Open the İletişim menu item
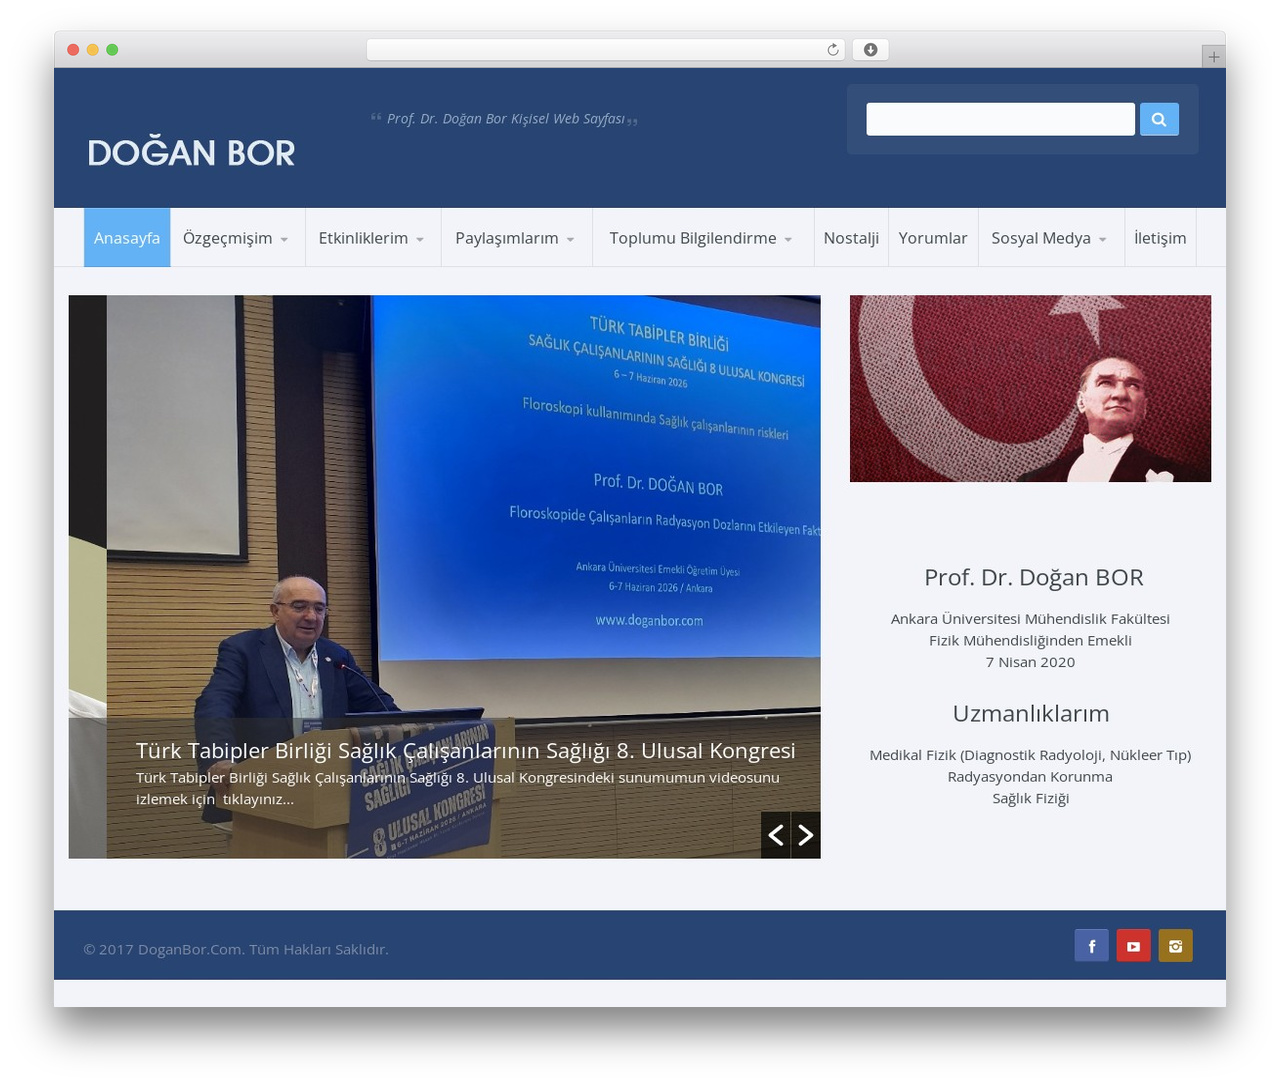 1160,238
